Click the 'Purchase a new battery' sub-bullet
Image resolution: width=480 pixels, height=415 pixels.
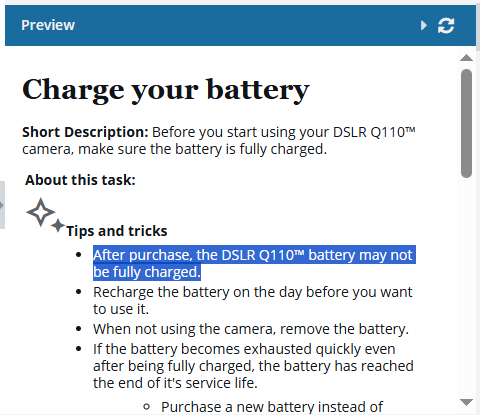[x=272, y=407]
